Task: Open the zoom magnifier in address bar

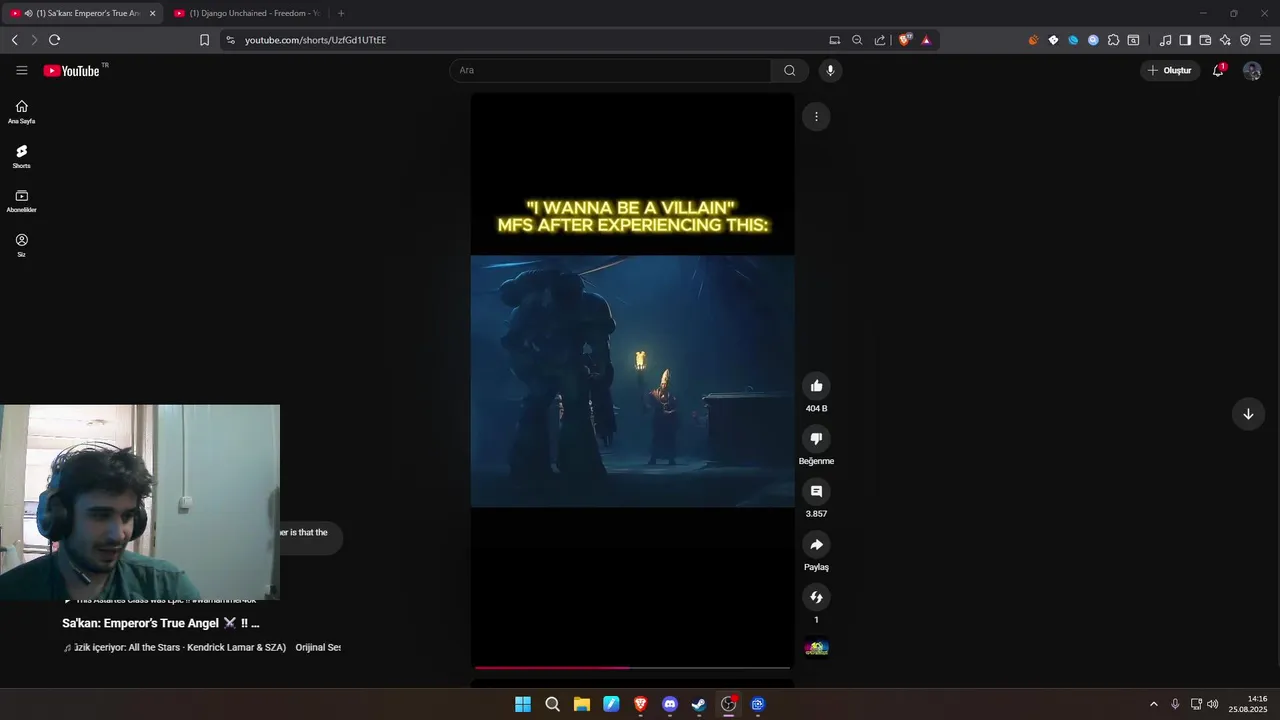Action: [x=857, y=40]
